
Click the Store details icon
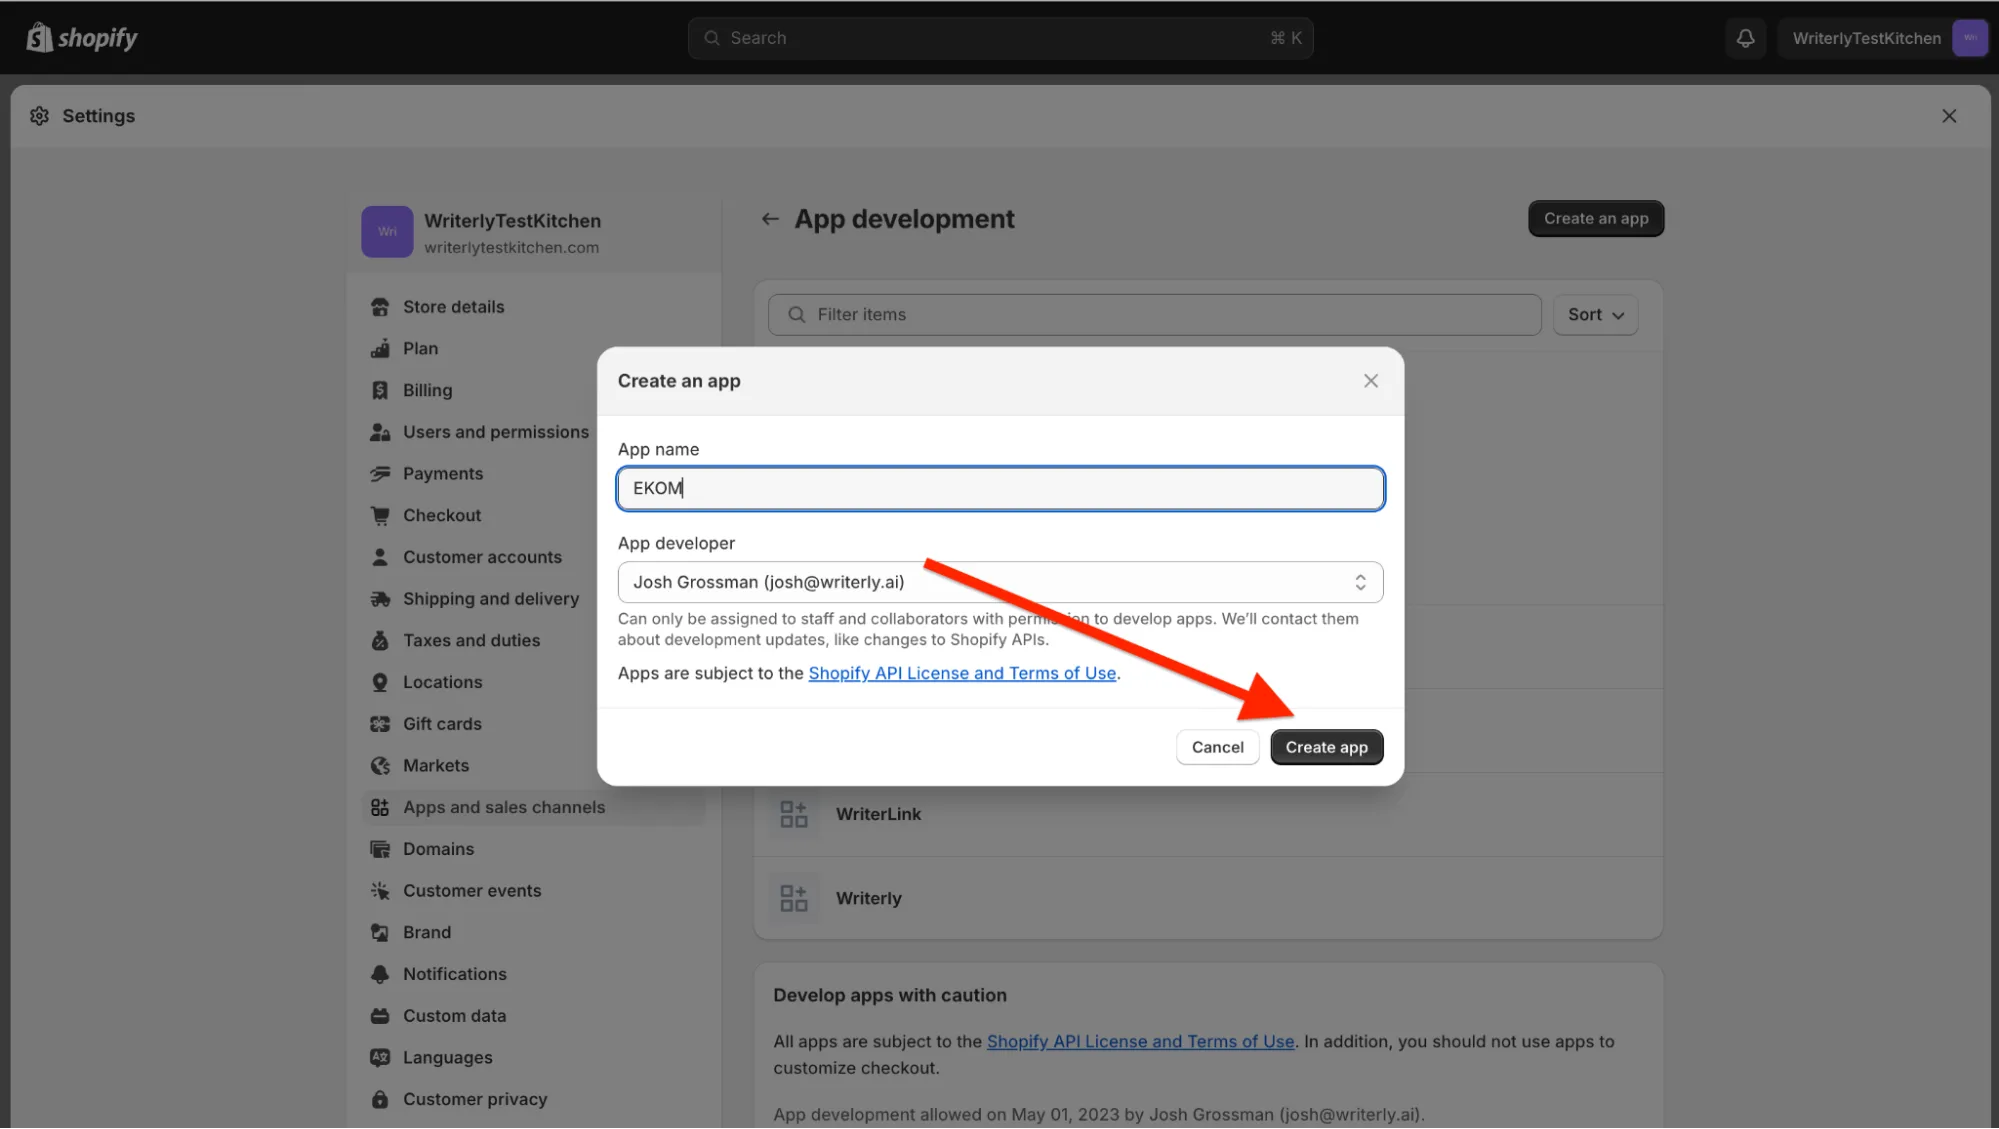pyautogui.click(x=380, y=307)
